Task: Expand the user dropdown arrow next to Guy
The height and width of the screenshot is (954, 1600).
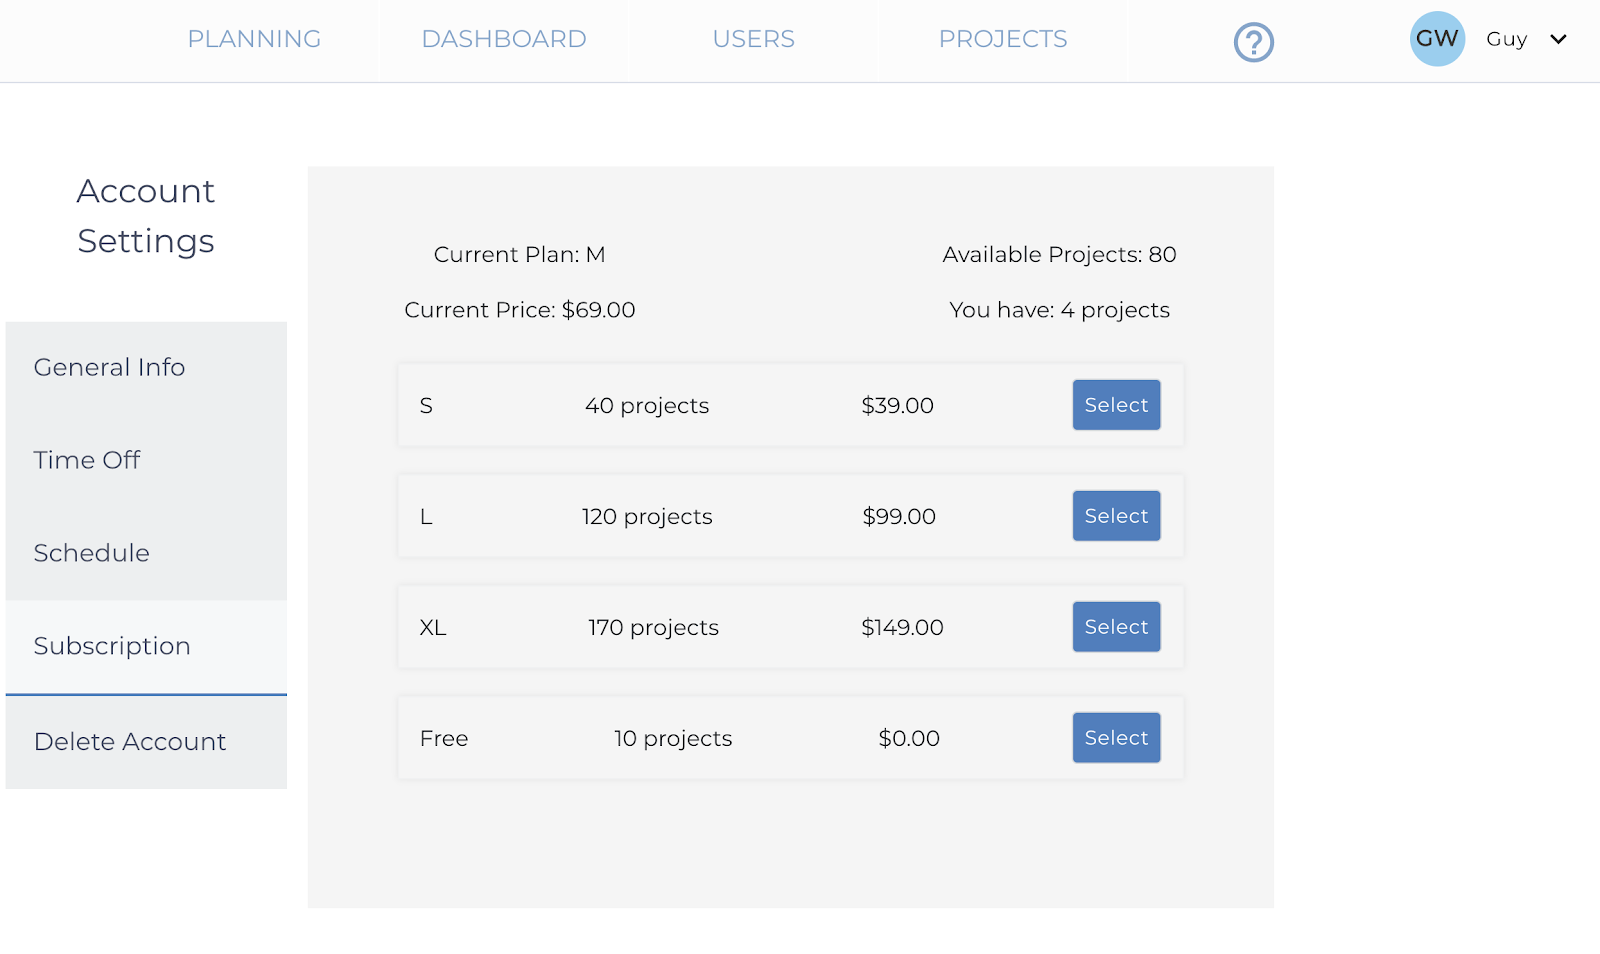Action: (x=1557, y=39)
